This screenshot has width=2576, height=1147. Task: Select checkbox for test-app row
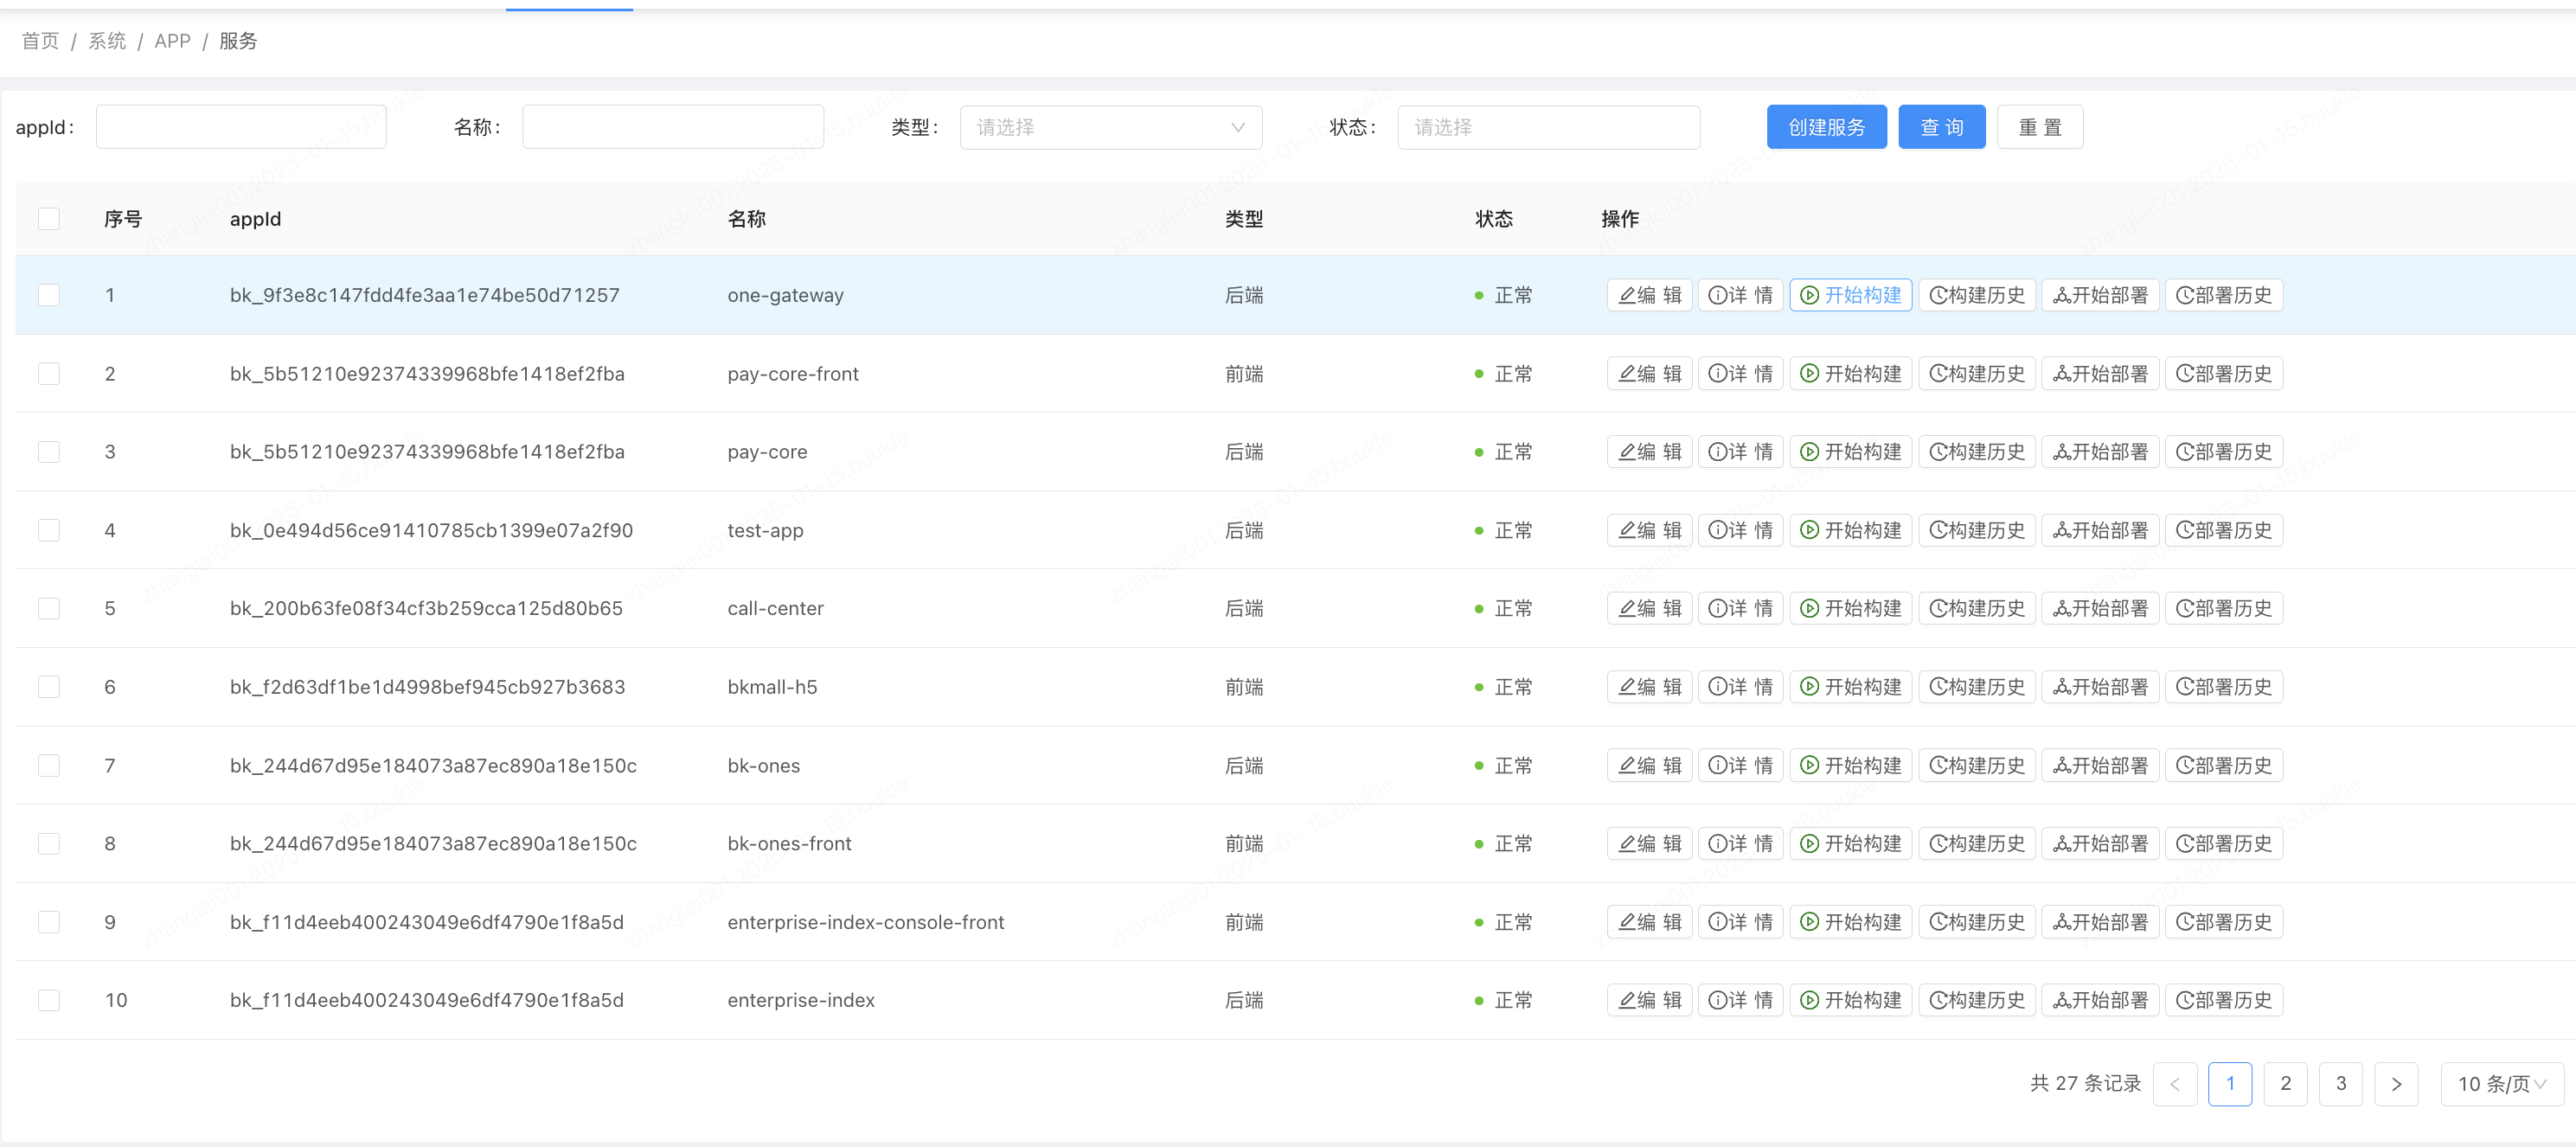(x=49, y=530)
